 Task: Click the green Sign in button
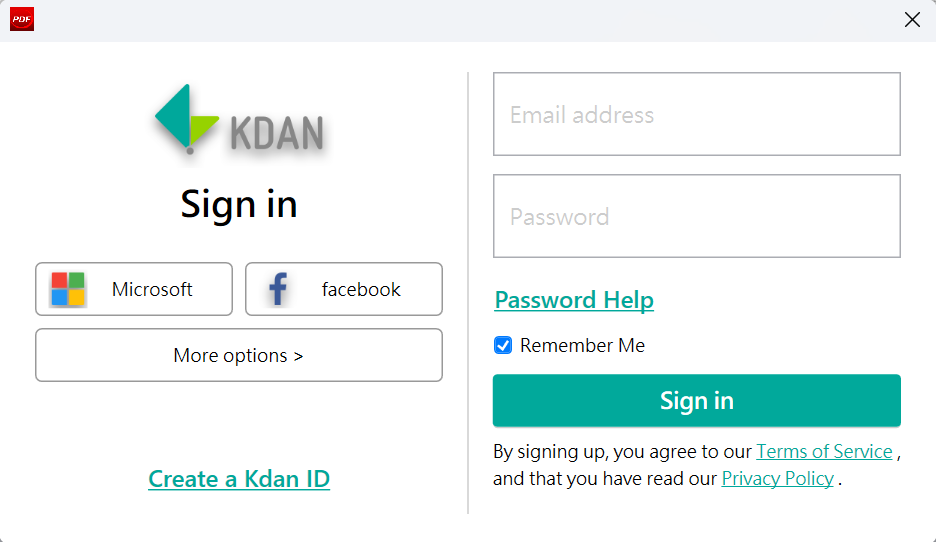tap(697, 401)
